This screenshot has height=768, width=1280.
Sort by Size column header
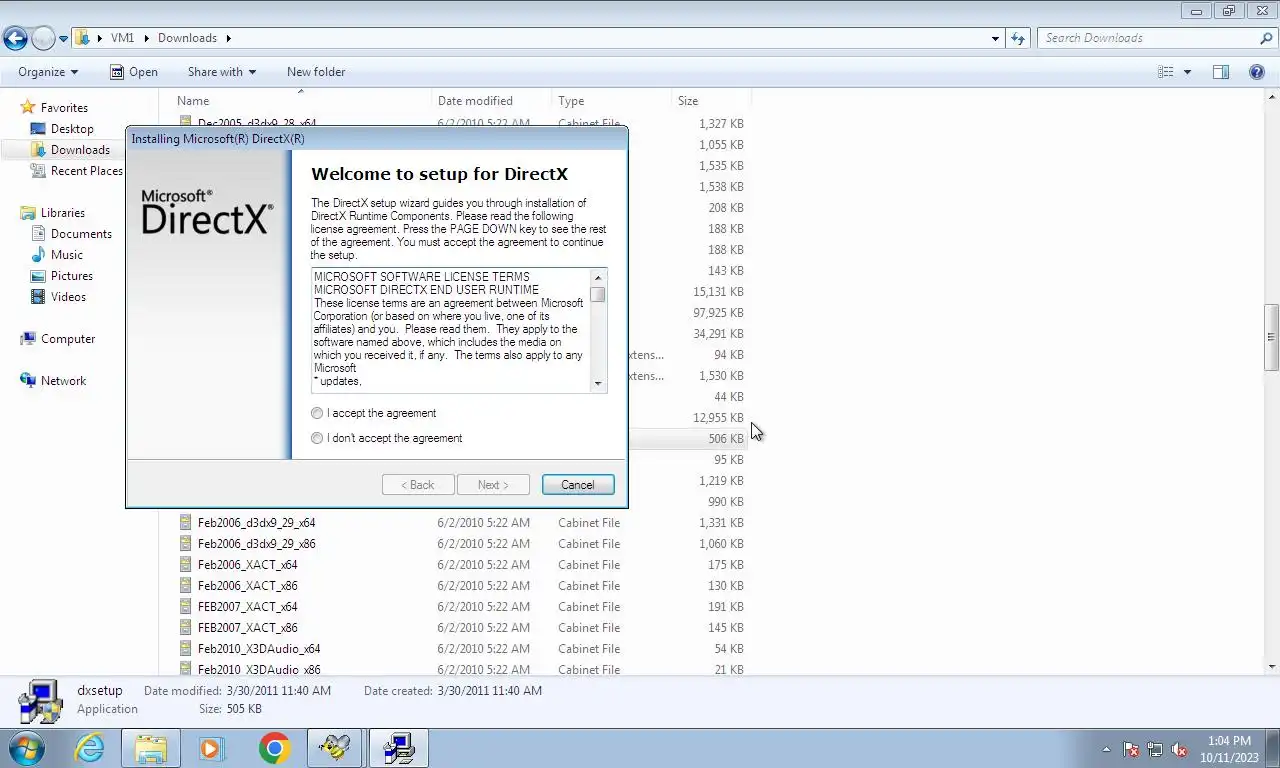click(x=711, y=101)
